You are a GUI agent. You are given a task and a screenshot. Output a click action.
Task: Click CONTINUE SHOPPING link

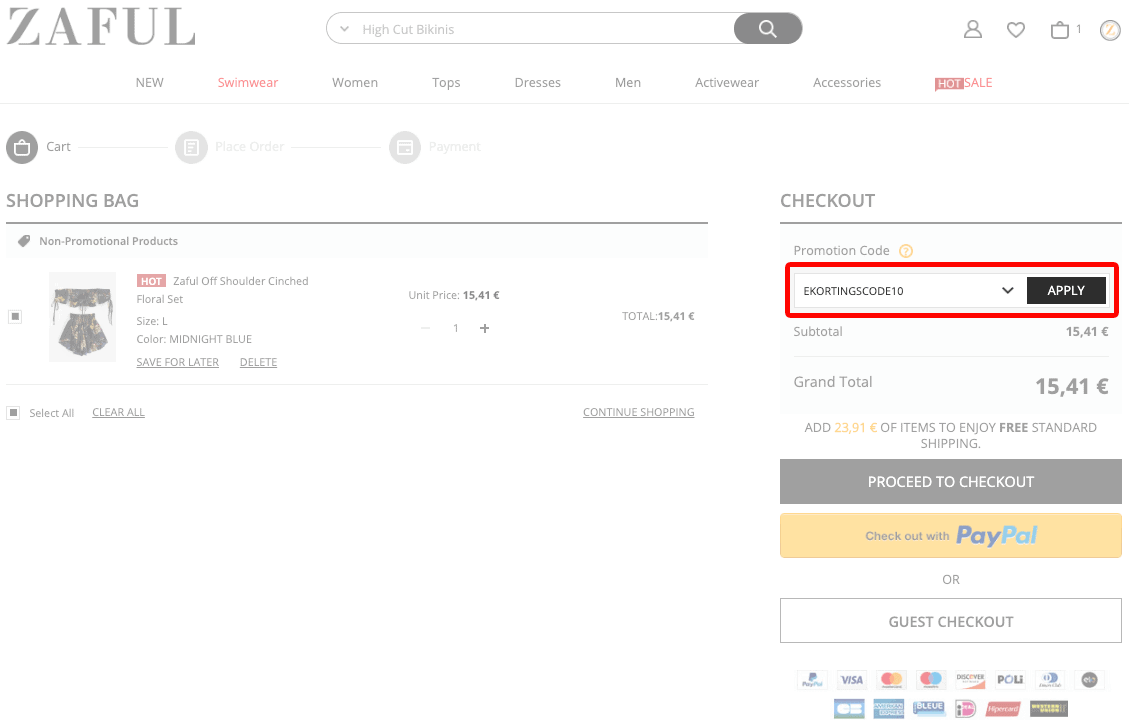click(x=639, y=413)
